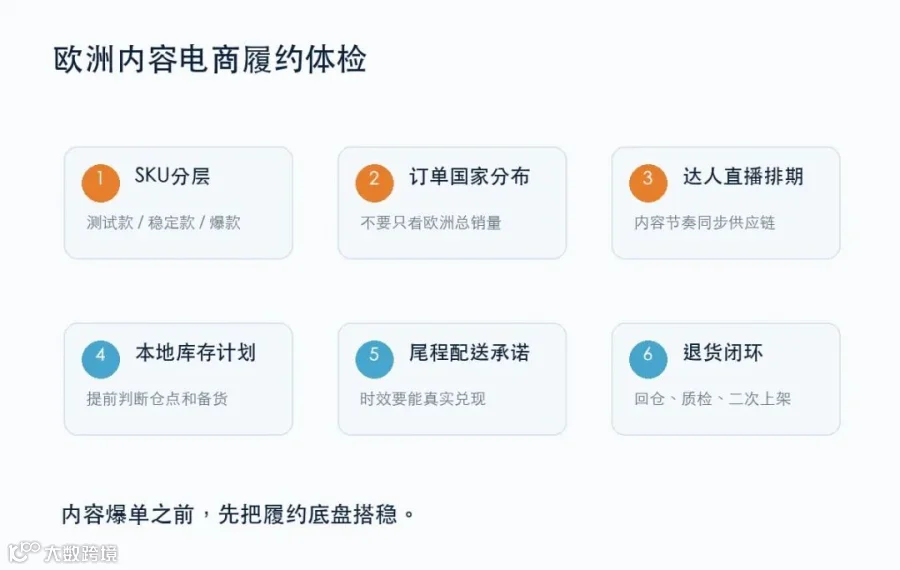Click the blue number 4 circle
The height and width of the screenshot is (570, 900).
[x=100, y=359]
